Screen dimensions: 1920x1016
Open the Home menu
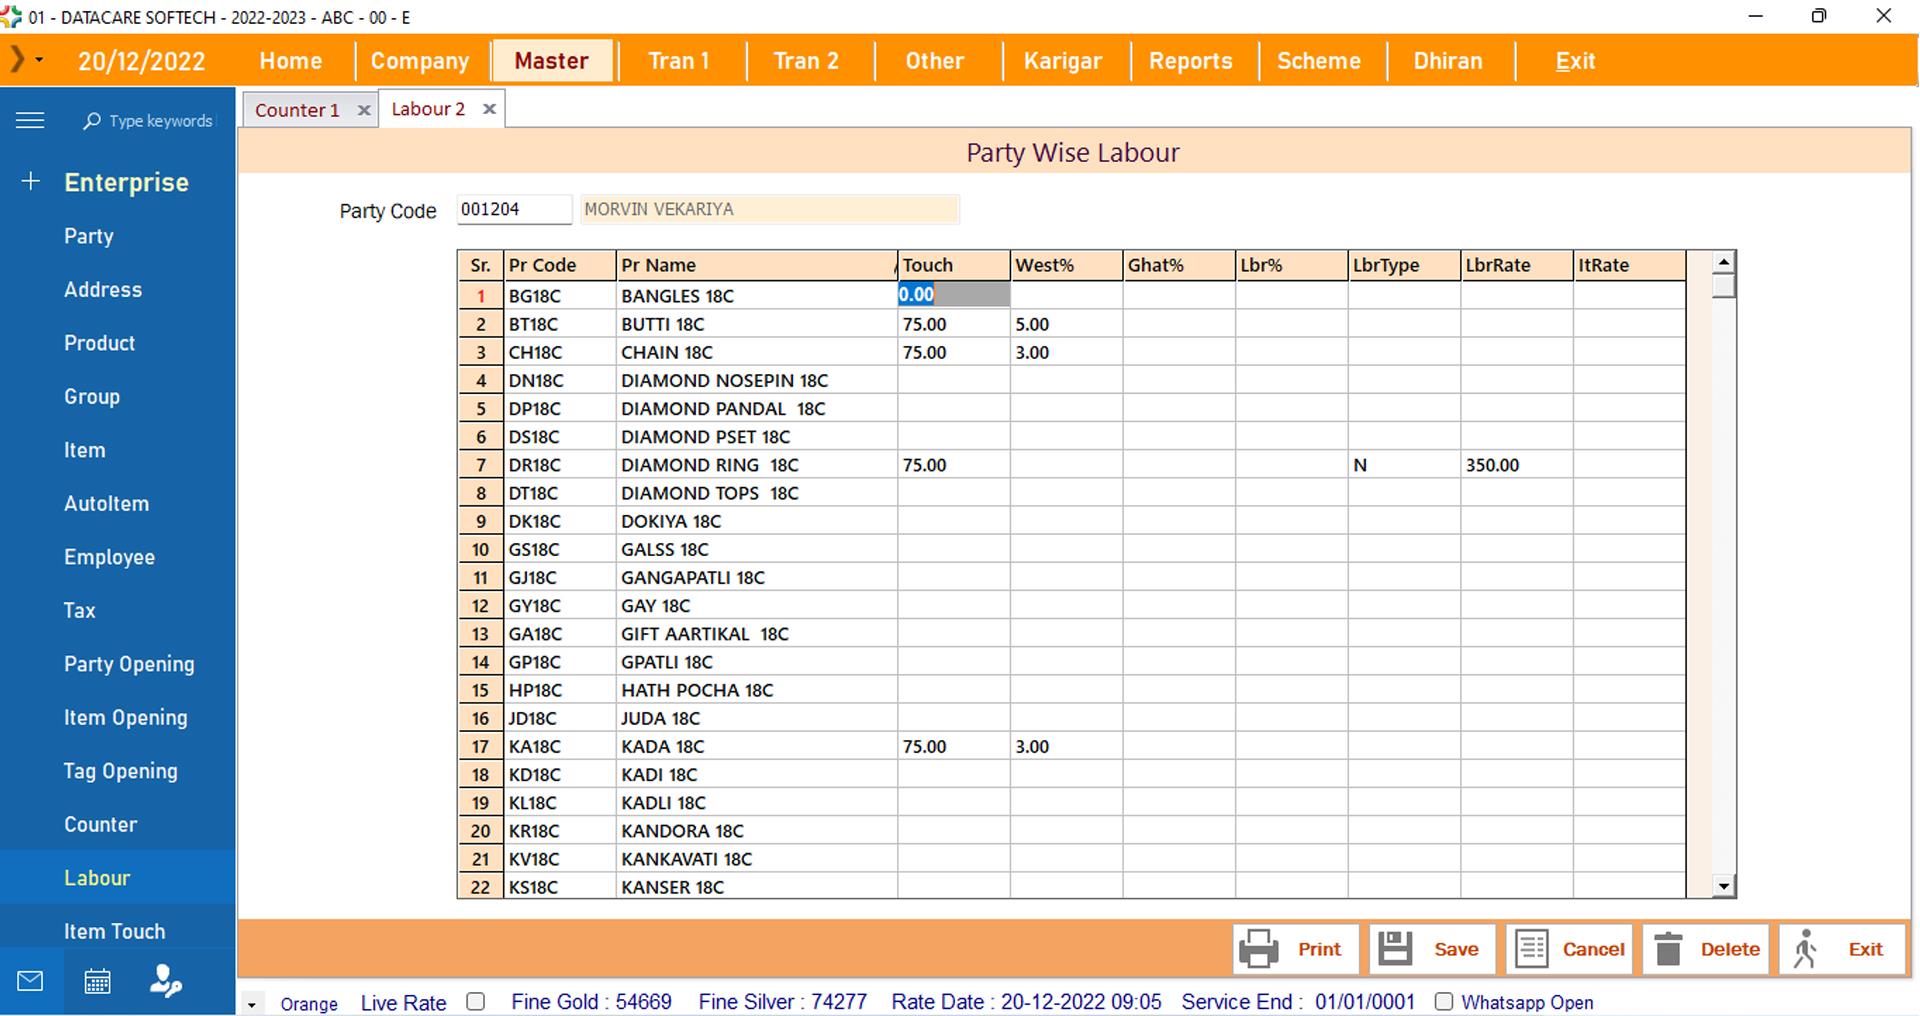[x=291, y=61]
